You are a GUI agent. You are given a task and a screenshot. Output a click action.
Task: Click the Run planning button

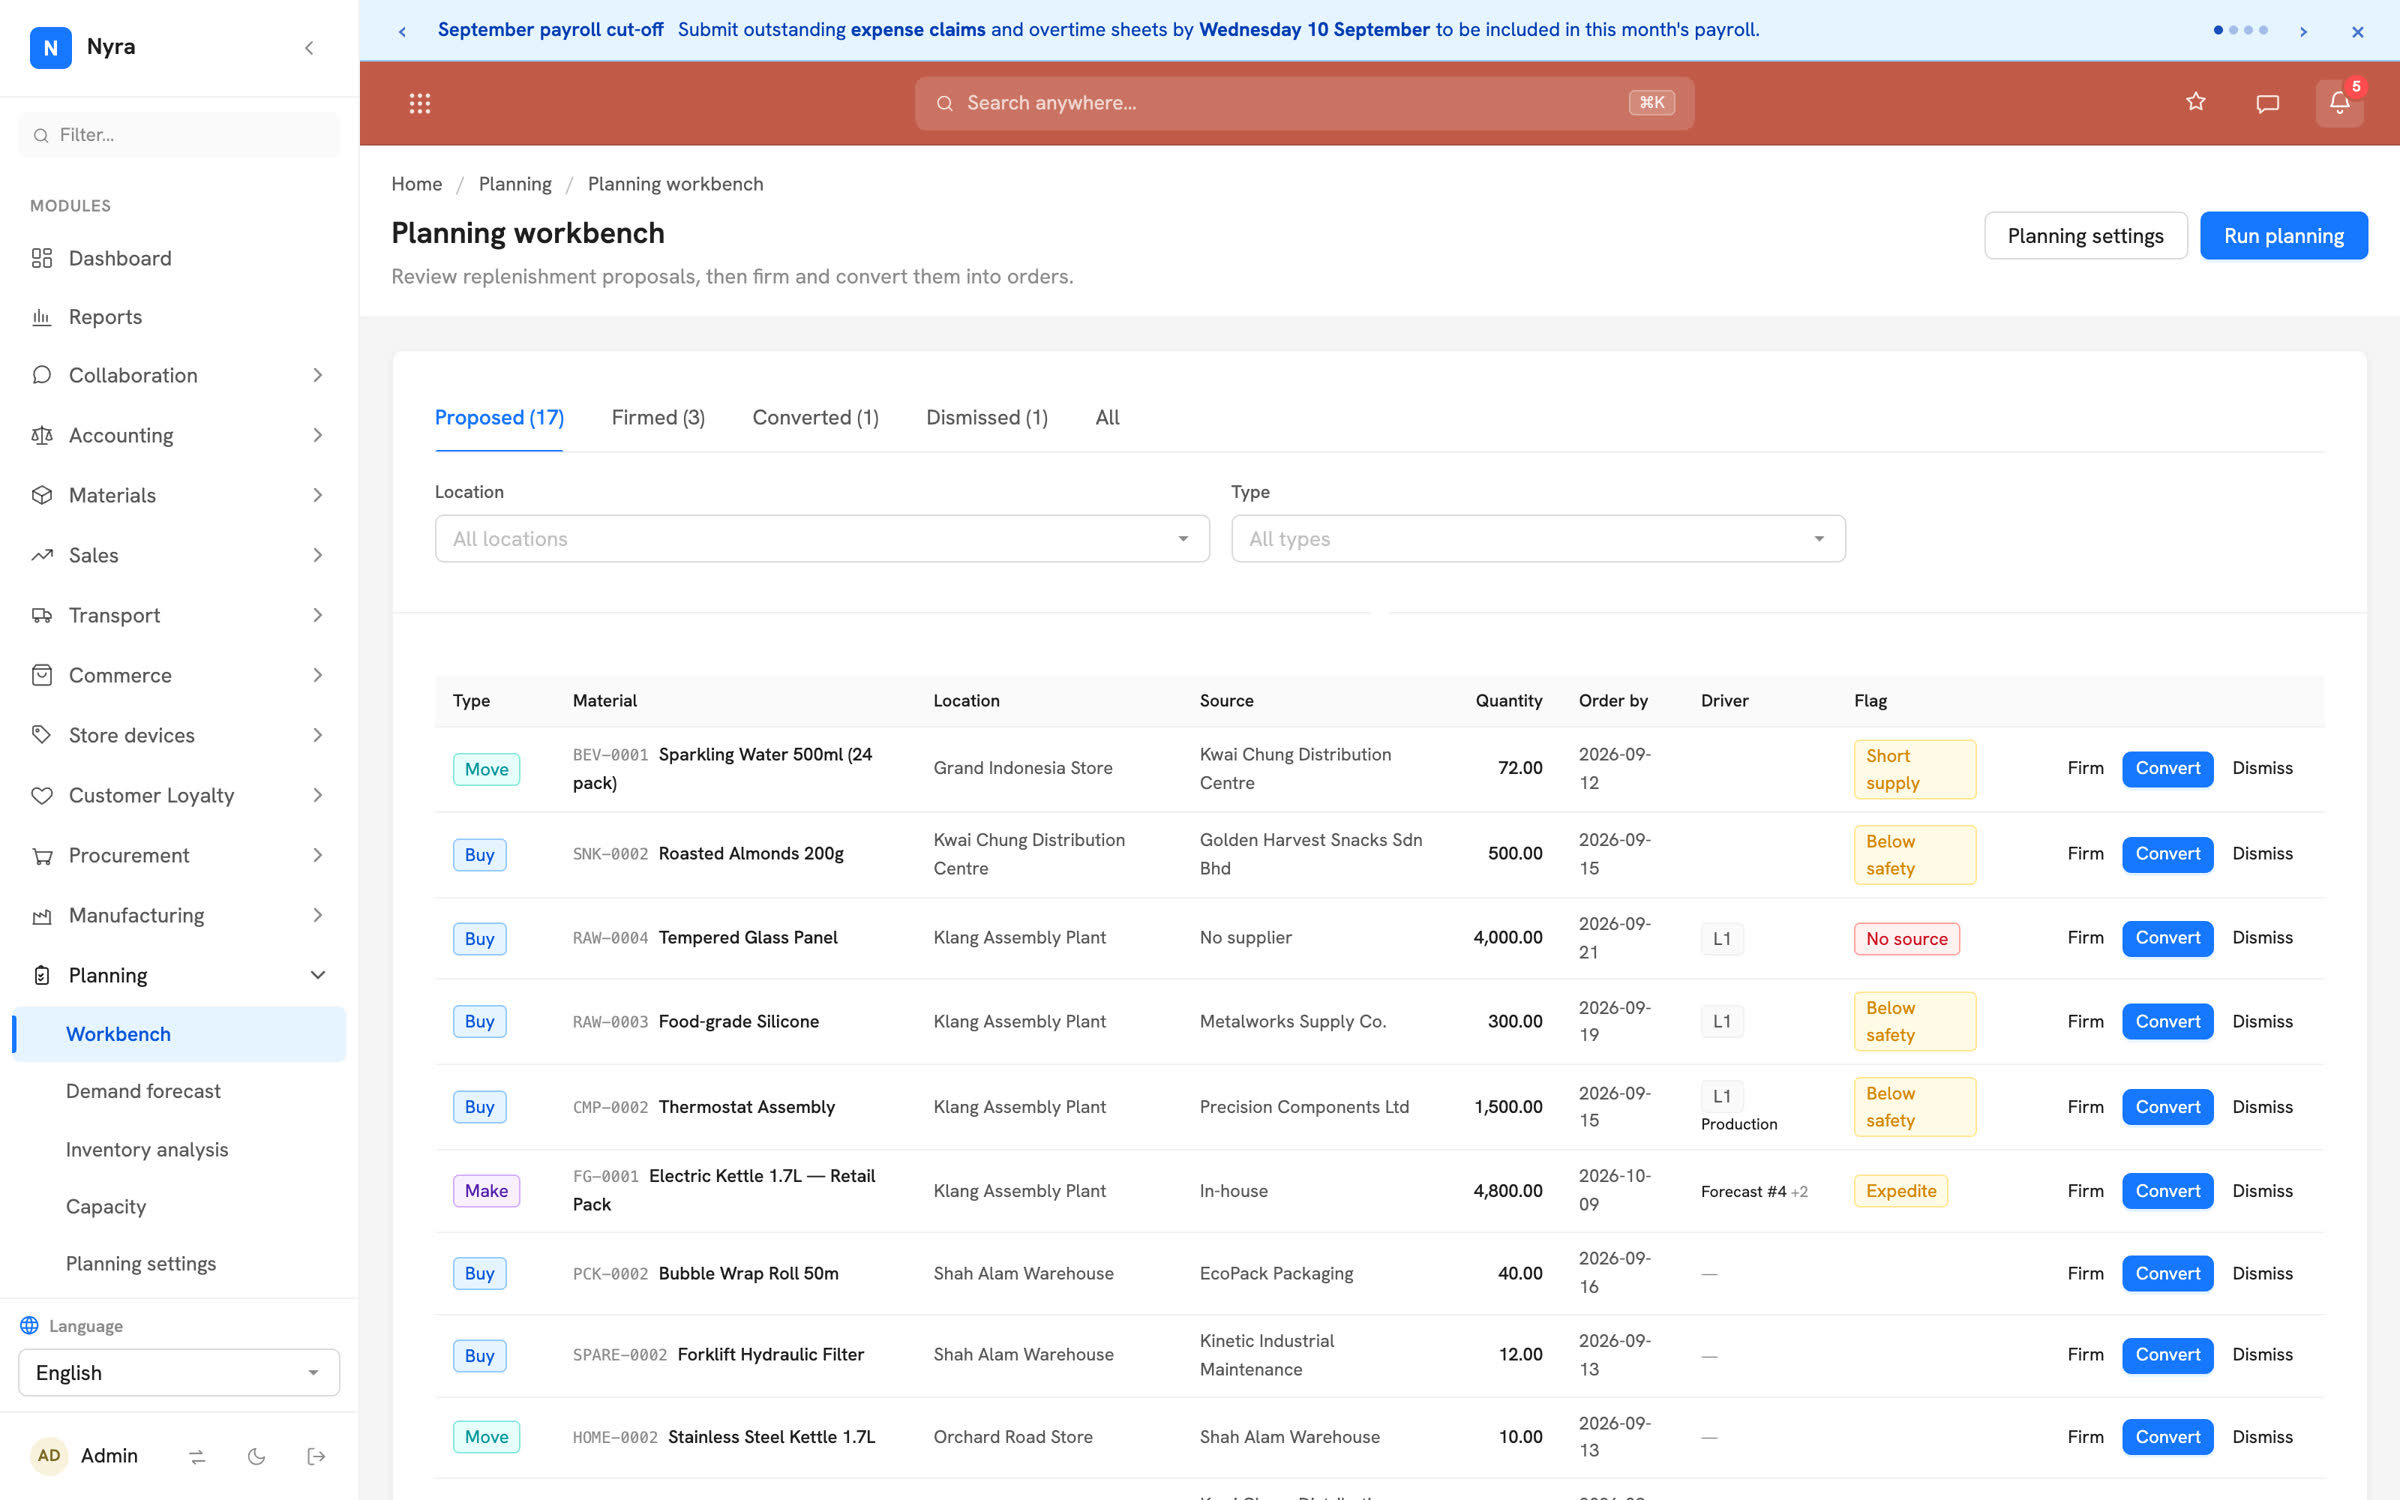click(x=2283, y=236)
